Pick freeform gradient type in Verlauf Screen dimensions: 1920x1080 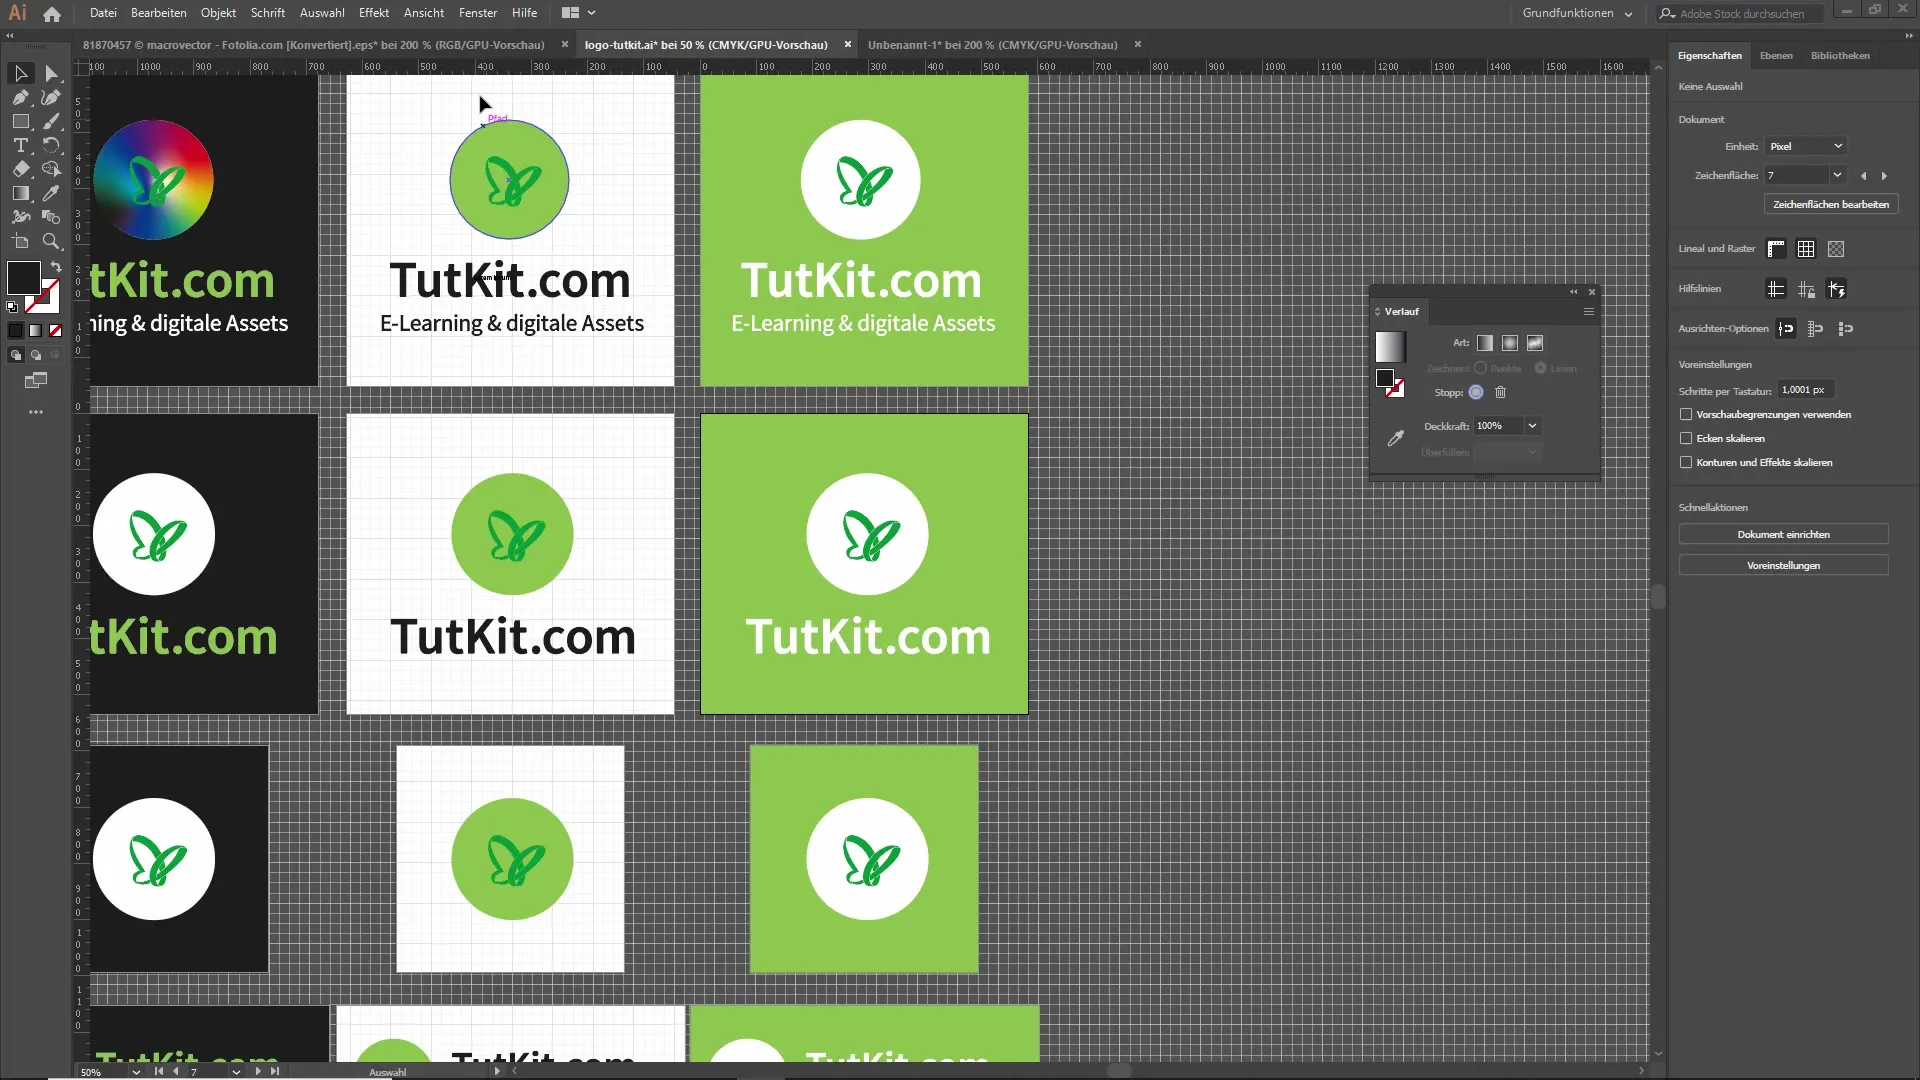pos(1535,343)
